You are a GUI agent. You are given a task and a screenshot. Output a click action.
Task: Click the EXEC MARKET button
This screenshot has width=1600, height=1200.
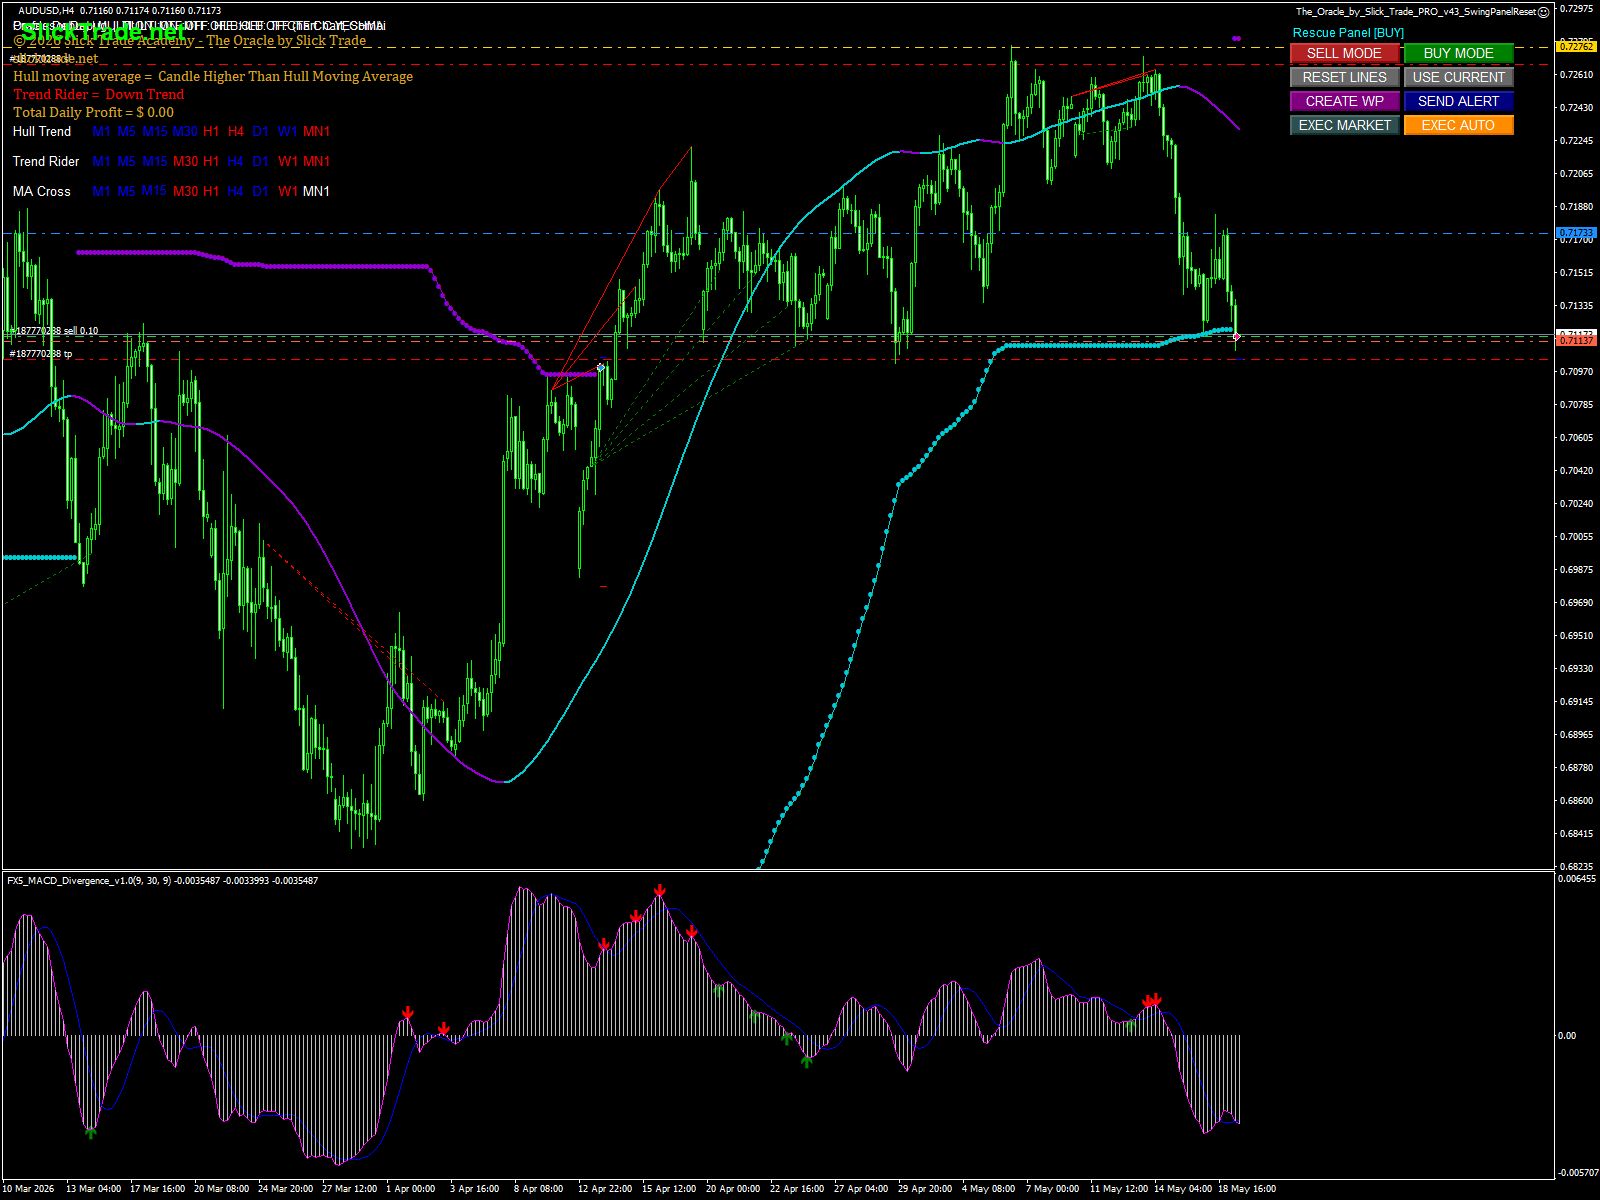[x=1344, y=125]
